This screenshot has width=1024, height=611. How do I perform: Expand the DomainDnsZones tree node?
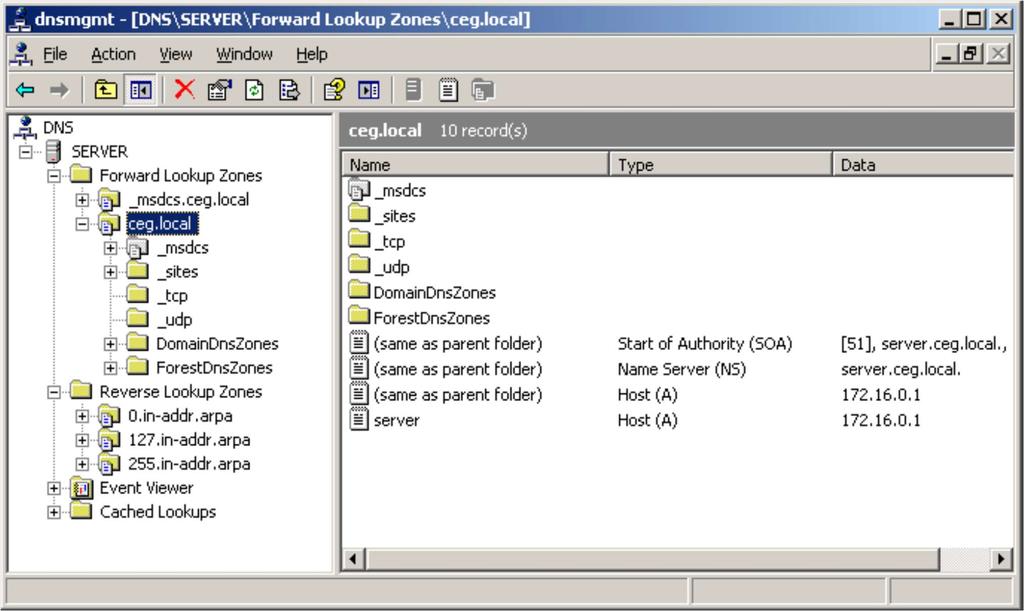point(110,344)
